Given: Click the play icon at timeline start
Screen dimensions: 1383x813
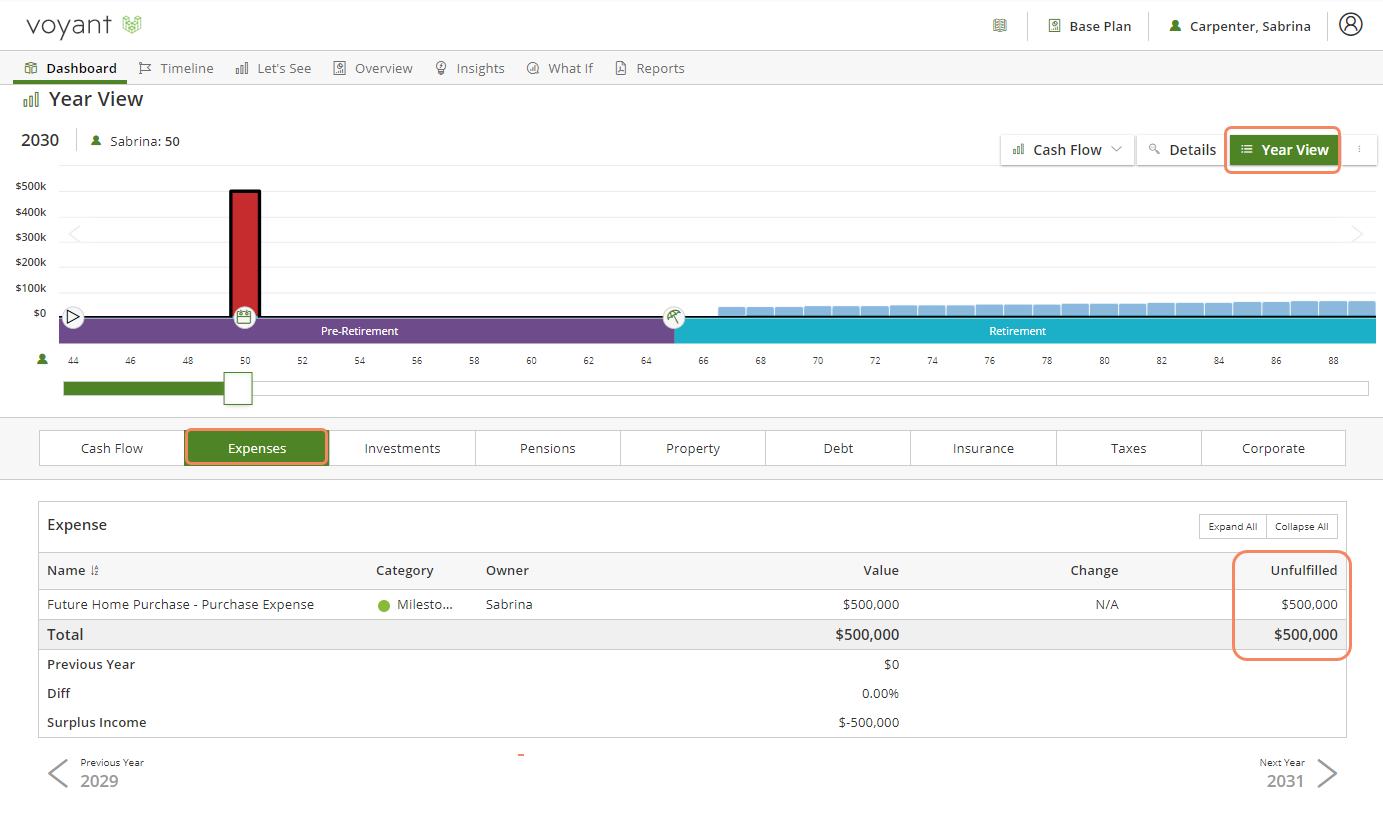Looking at the screenshot, I should pos(73,317).
